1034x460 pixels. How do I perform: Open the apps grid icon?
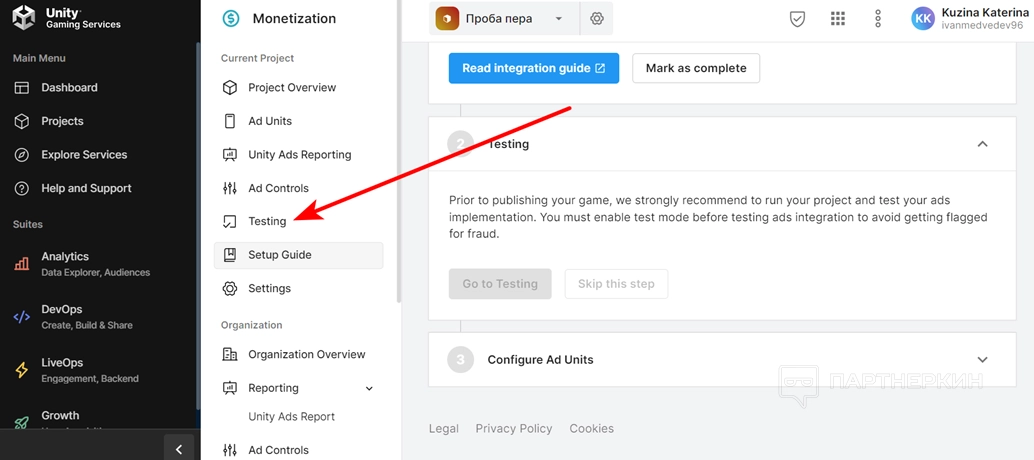coord(838,19)
